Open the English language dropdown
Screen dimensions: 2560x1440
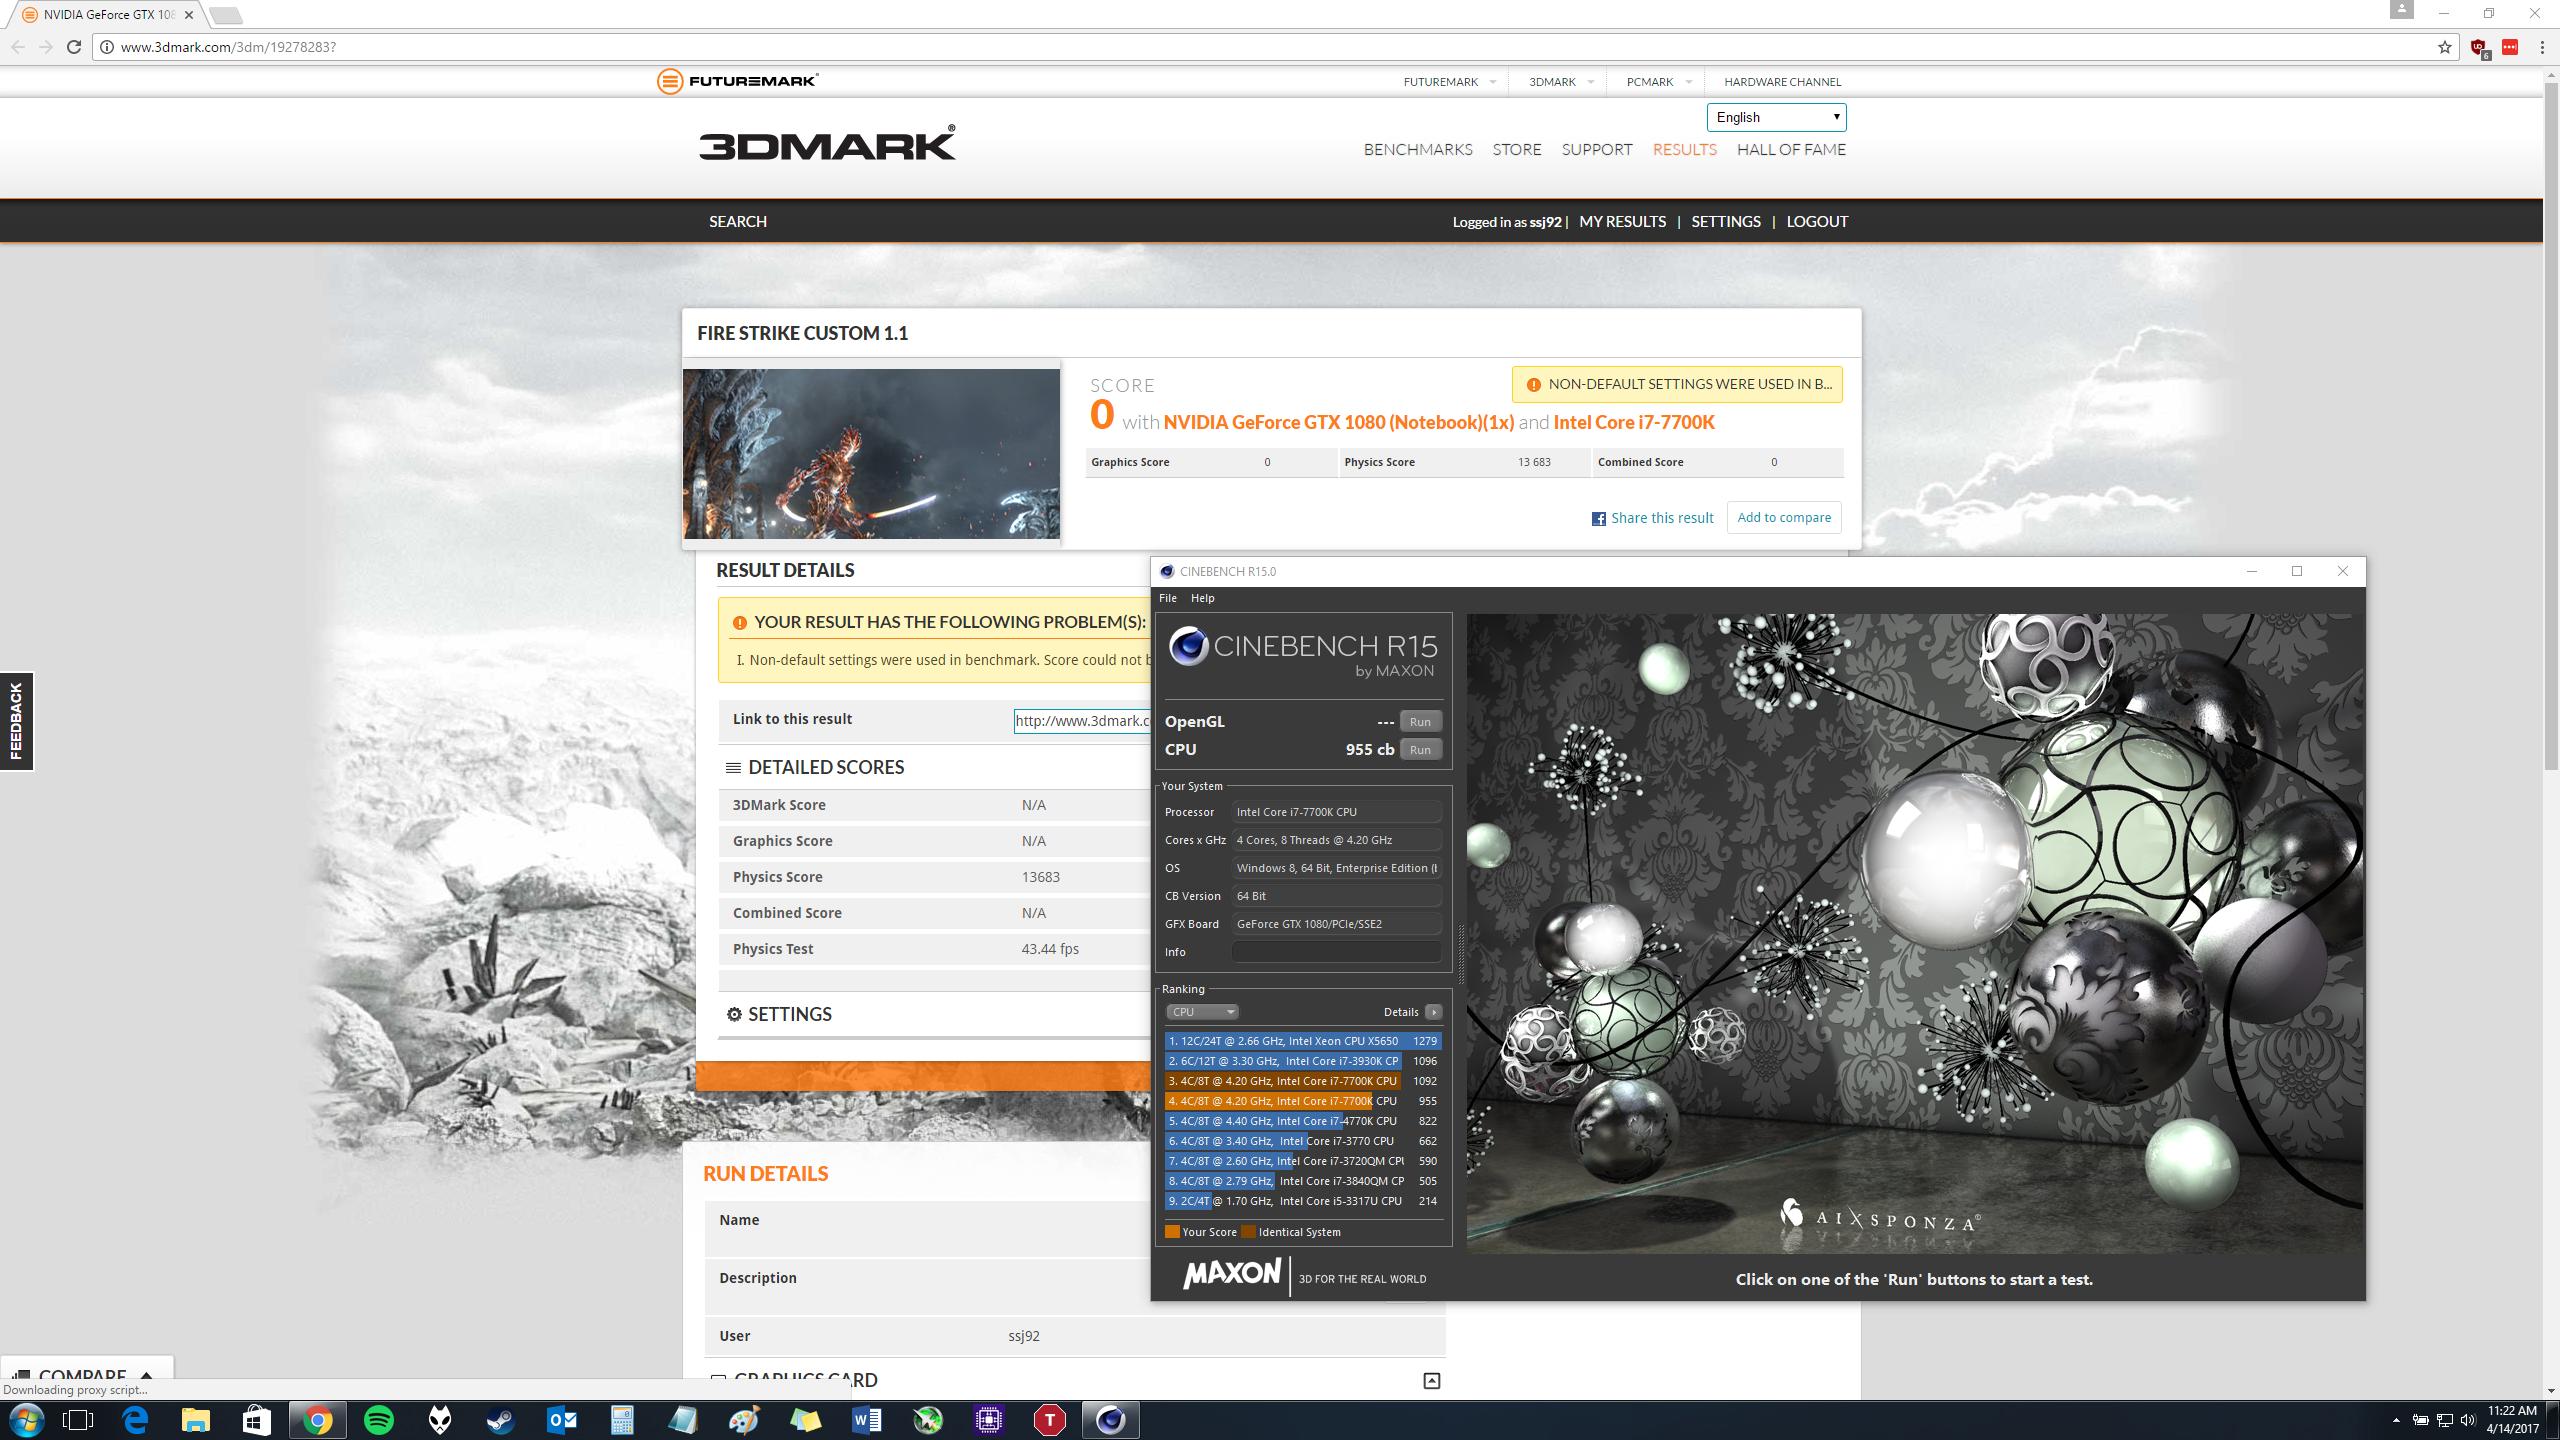click(1775, 117)
